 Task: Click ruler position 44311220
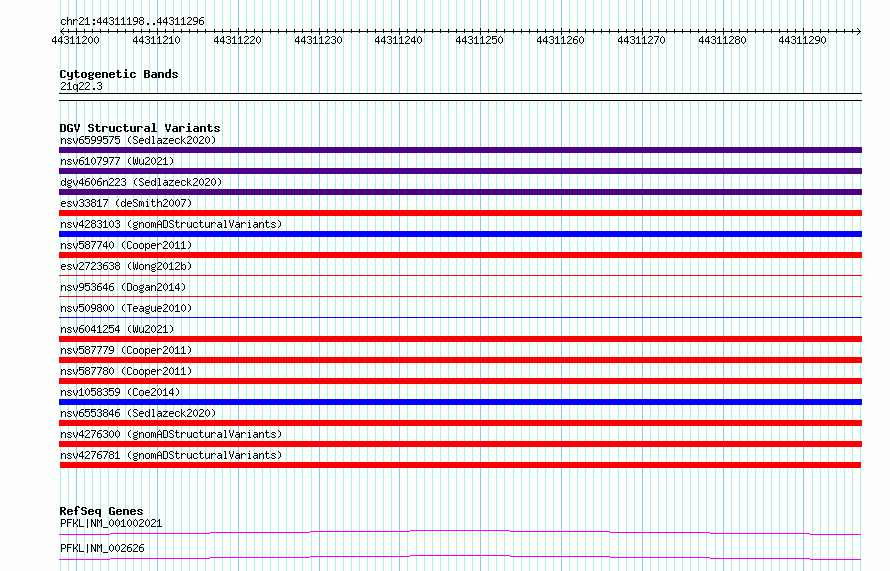(x=237, y=40)
